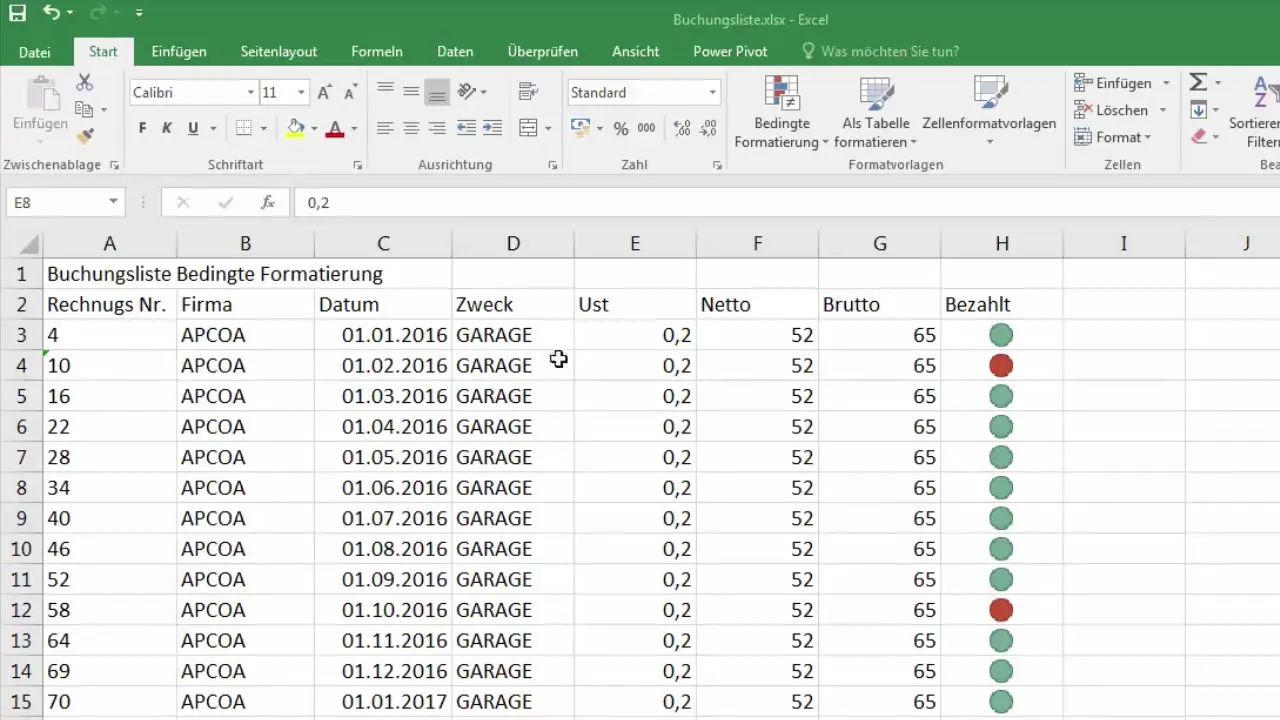Image resolution: width=1280 pixels, height=720 pixels.
Task: Toggle middle vertical alignment
Action: coord(411,91)
